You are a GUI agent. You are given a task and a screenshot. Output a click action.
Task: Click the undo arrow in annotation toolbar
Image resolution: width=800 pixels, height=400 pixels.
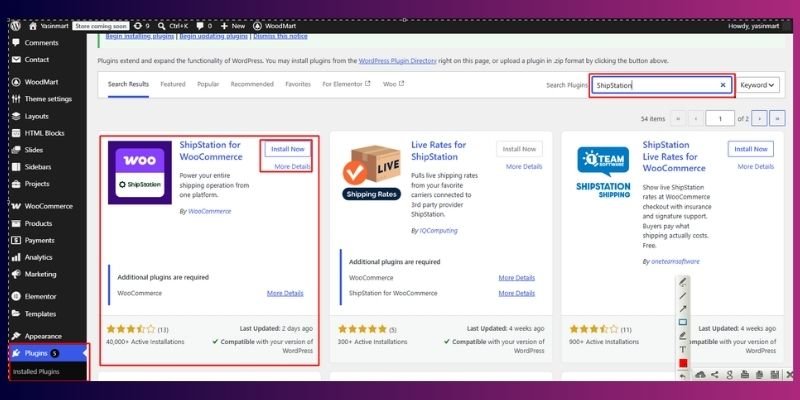[x=683, y=376]
